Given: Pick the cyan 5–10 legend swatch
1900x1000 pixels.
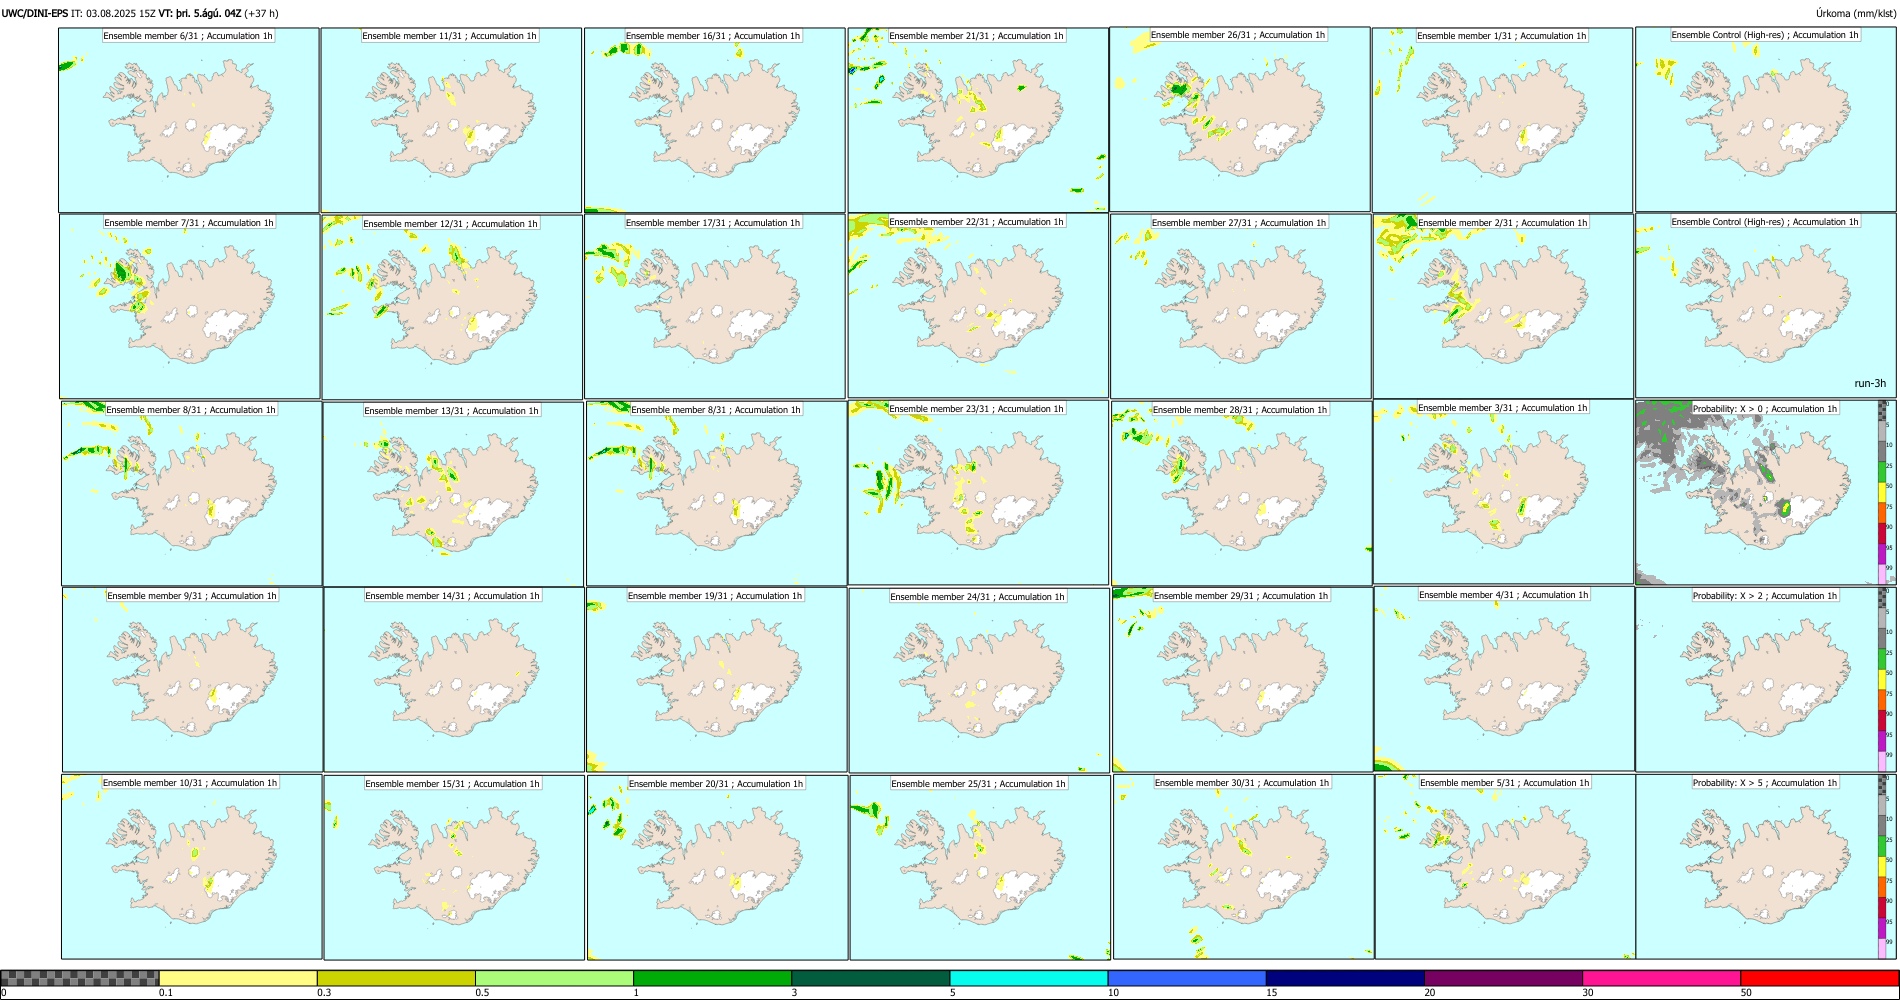Looking at the screenshot, I should tap(1029, 978).
